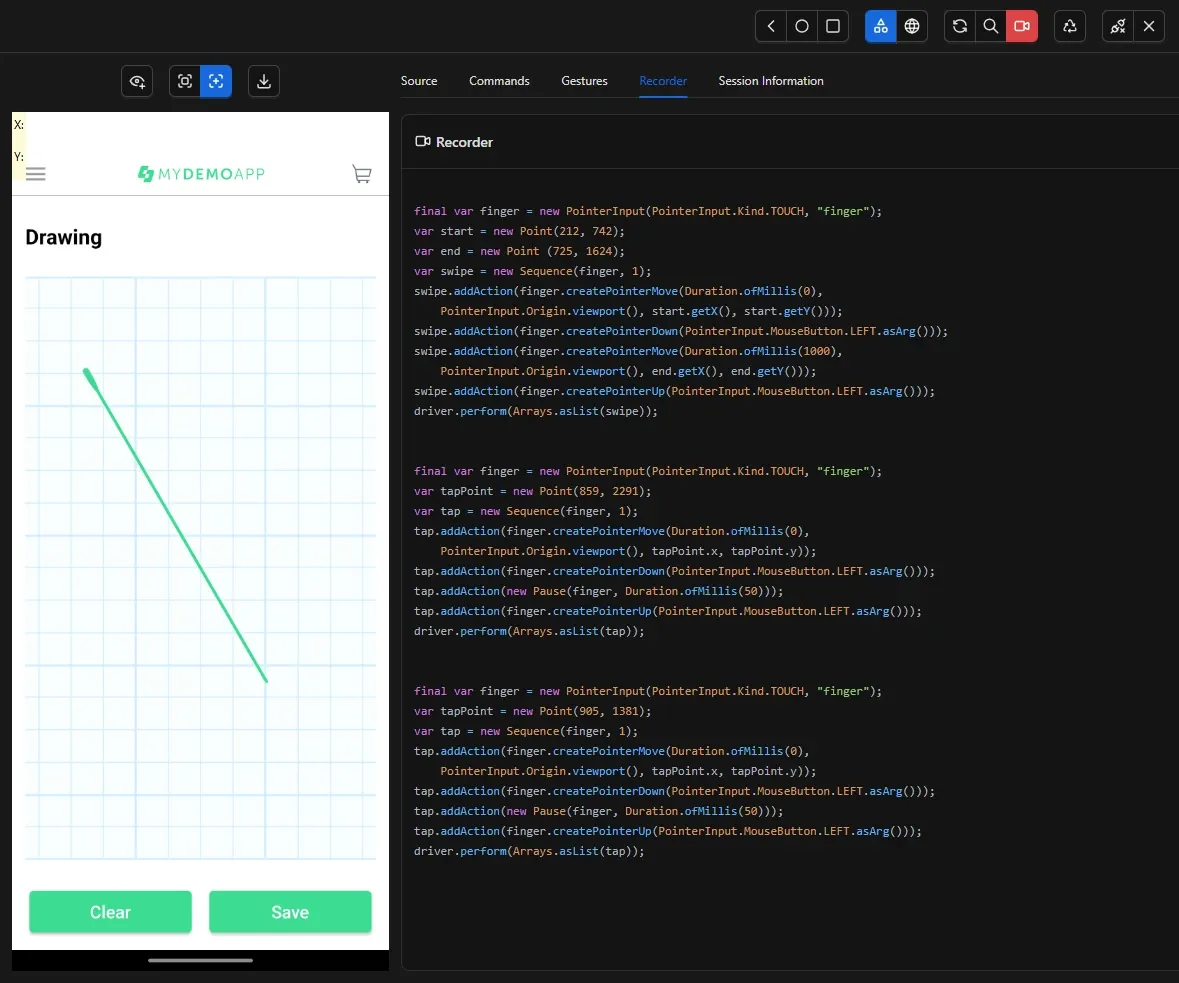Open the Session Information tab
Image resolution: width=1179 pixels, height=983 pixels.
click(x=771, y=80)
